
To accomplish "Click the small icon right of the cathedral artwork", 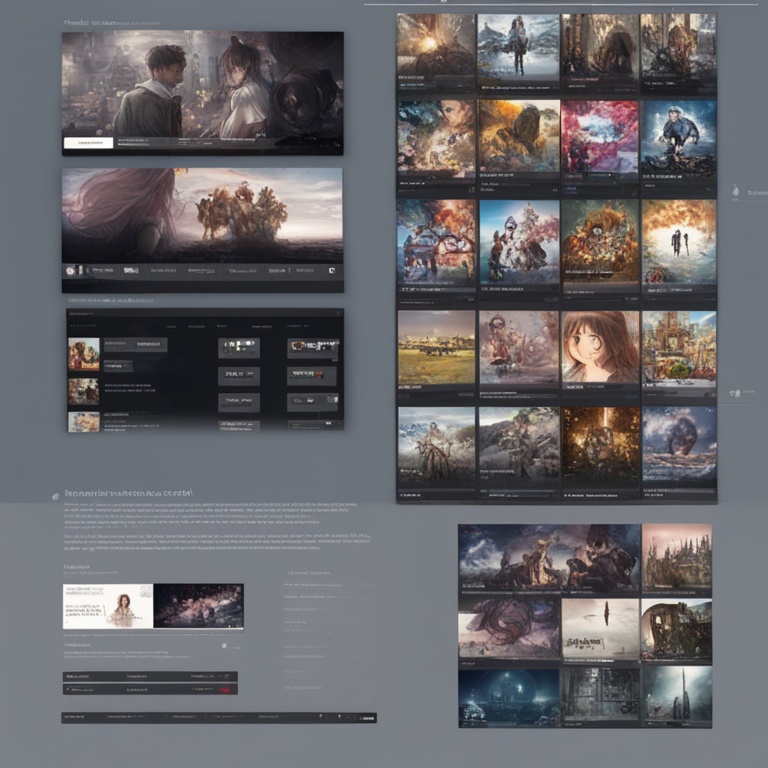I will [x=735, y=393].
